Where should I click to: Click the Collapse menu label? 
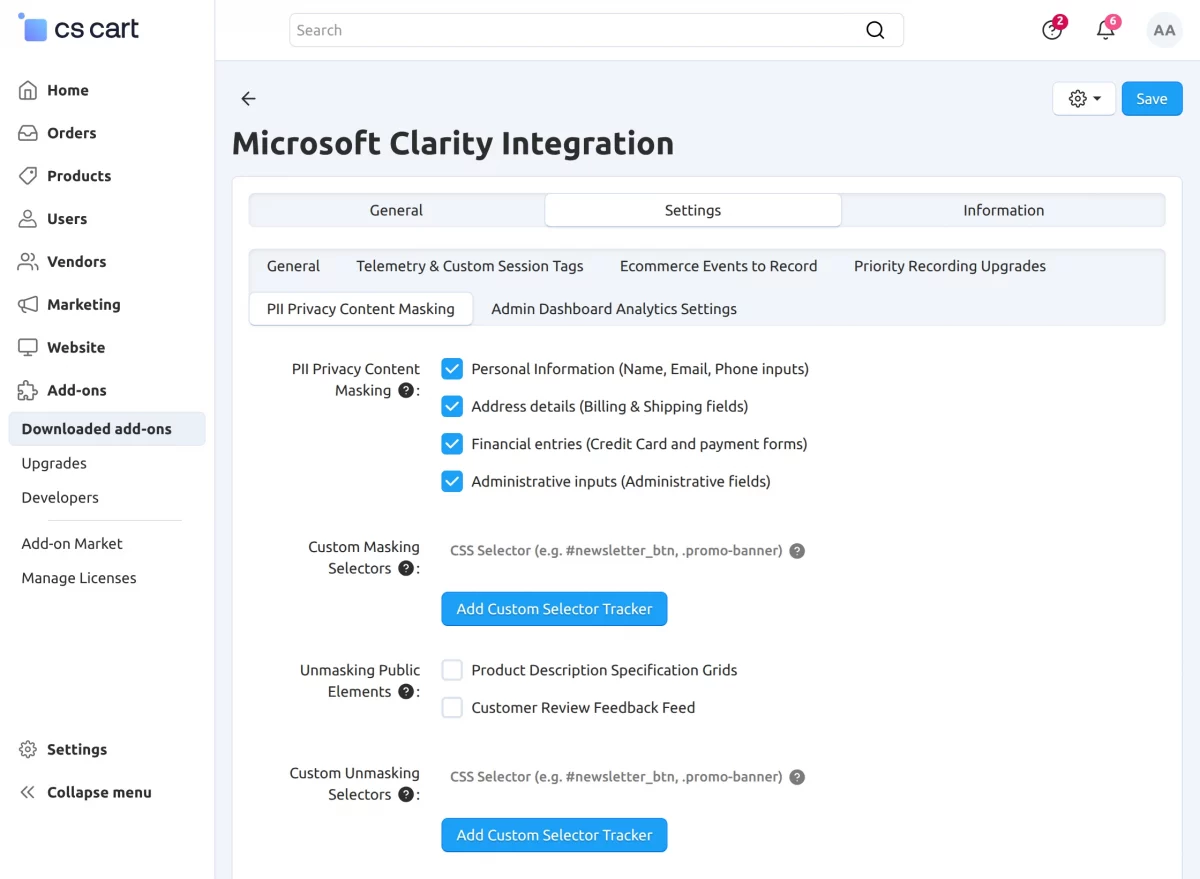coord(99,793)
